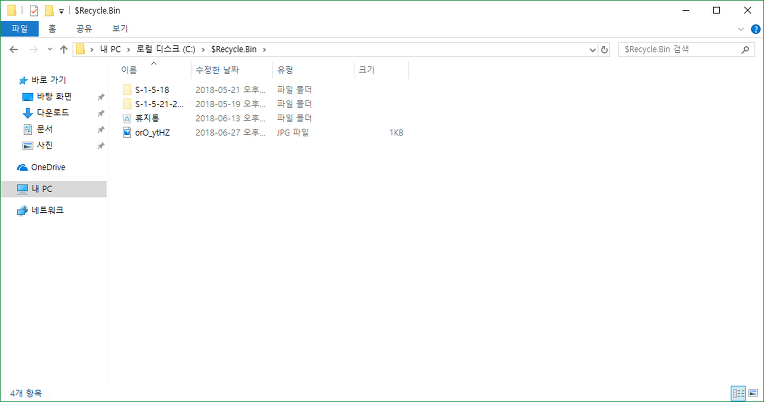Select the 휴지통 recycle bin icon
The height and width of the screenshot is (402, 764).
[x=127, y=118]
